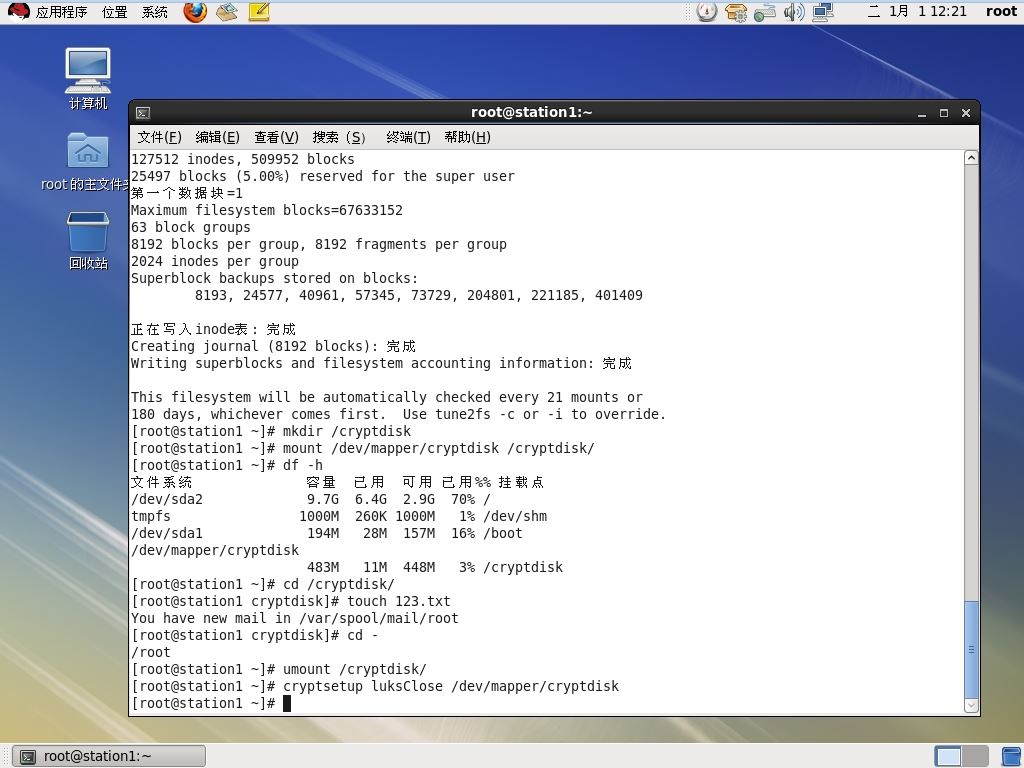Open the 系统 system menu

[155, 12]
